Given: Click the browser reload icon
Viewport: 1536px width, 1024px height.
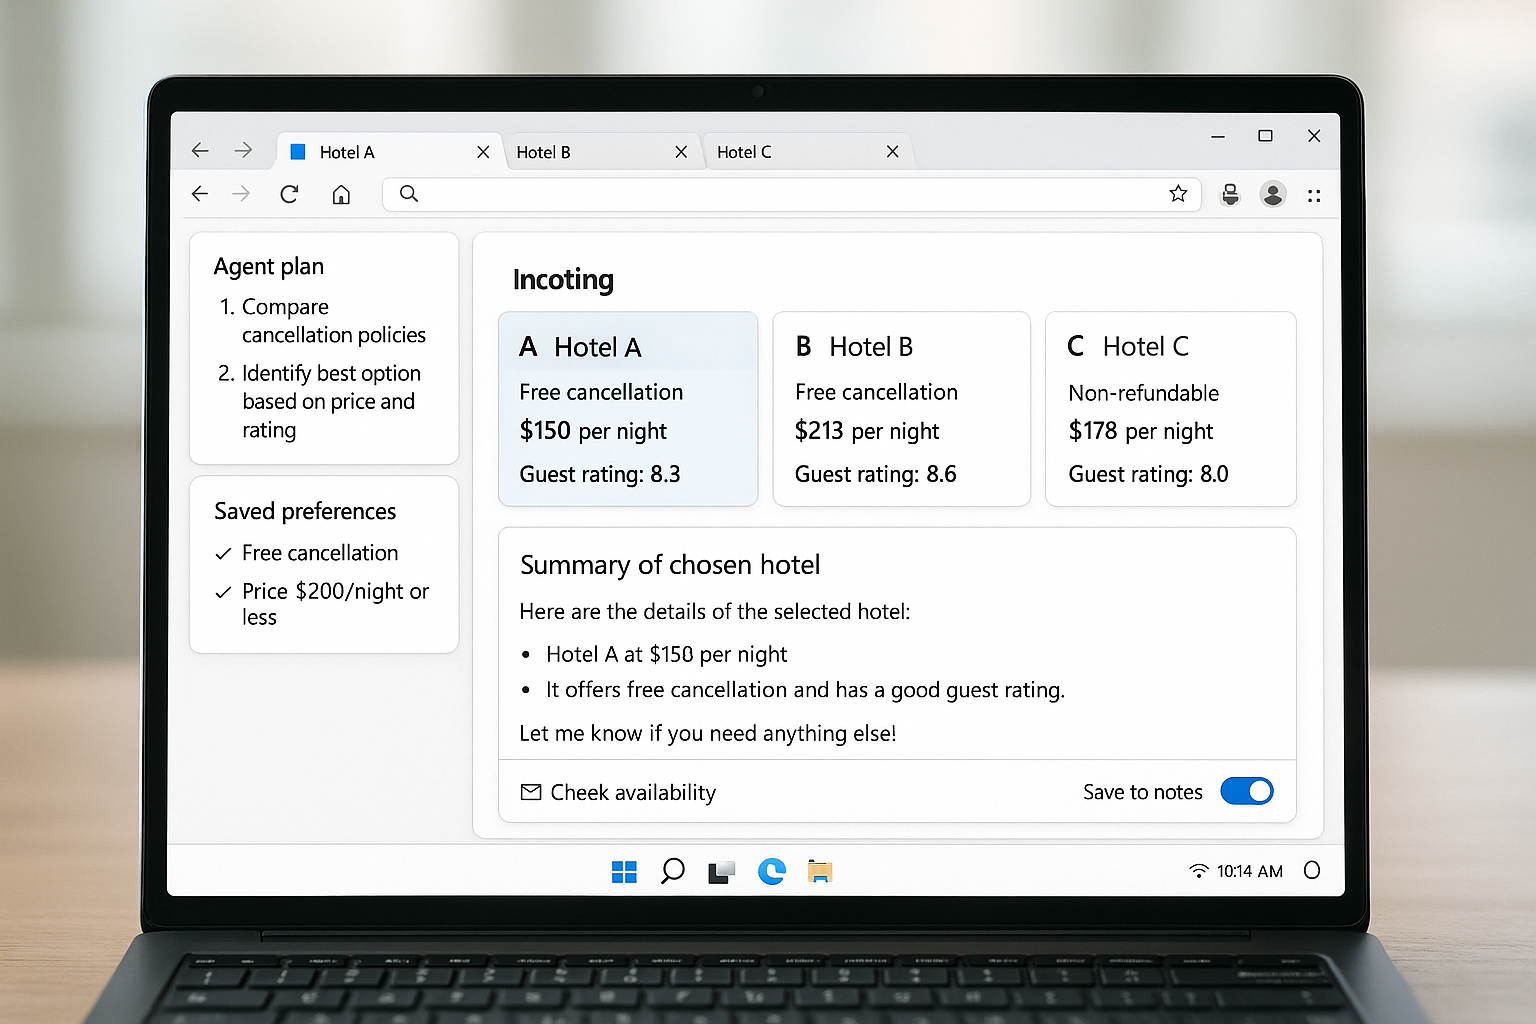Looking at the screenshot, I should point(289,194).
